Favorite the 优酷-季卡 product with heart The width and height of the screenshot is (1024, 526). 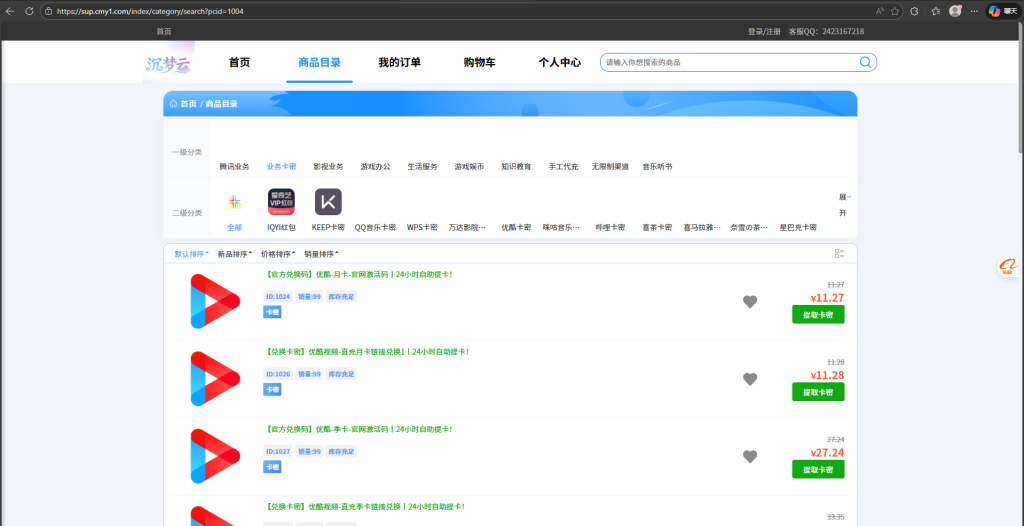pos(750,457)
